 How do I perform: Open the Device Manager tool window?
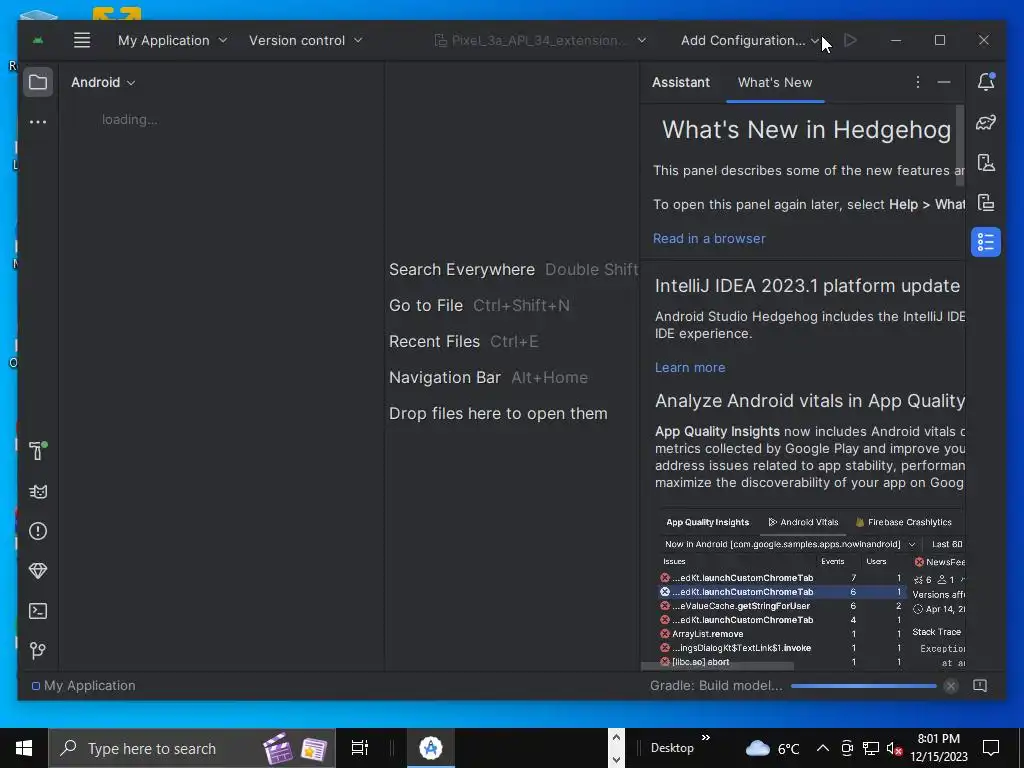coord(986,162)
